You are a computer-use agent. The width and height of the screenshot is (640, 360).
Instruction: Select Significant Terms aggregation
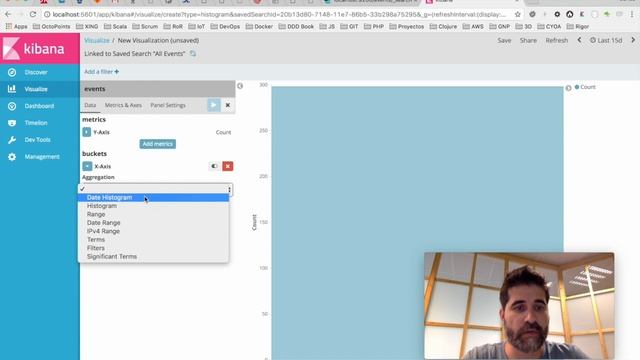tap(153, 257)
